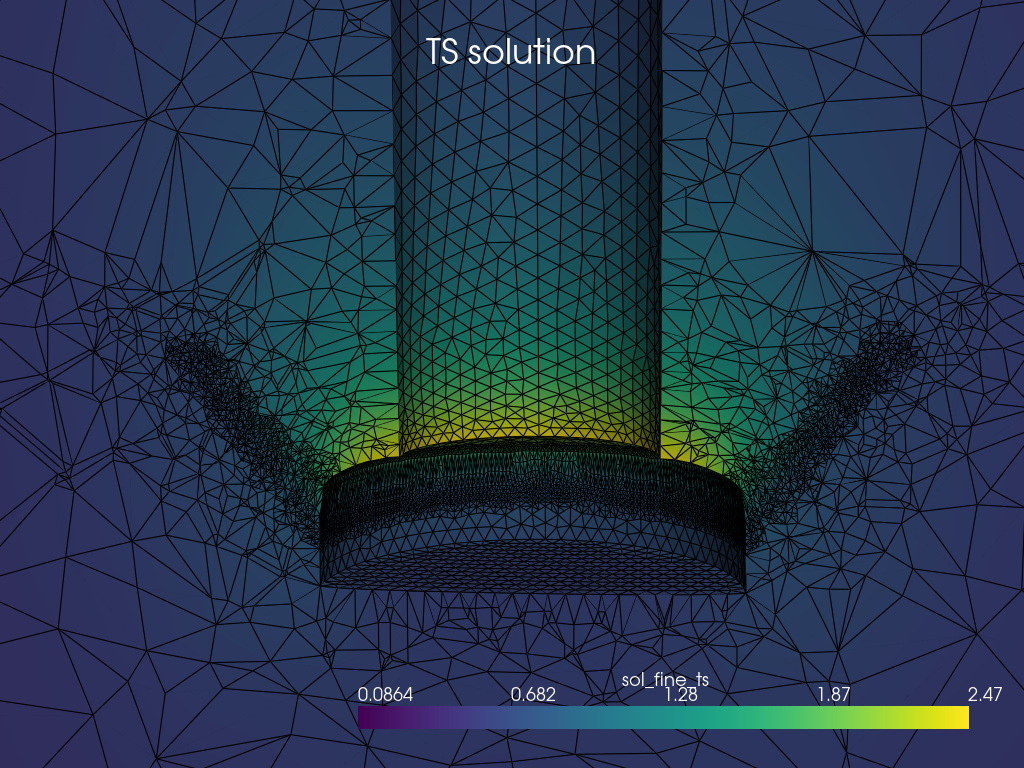Click the viridis color scale bar
Screen dimensions: 1024x768
pos(664,718)
